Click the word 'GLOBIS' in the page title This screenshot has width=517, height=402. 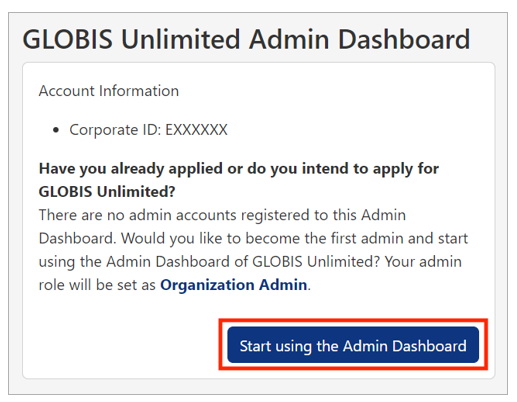pos(67,40)
